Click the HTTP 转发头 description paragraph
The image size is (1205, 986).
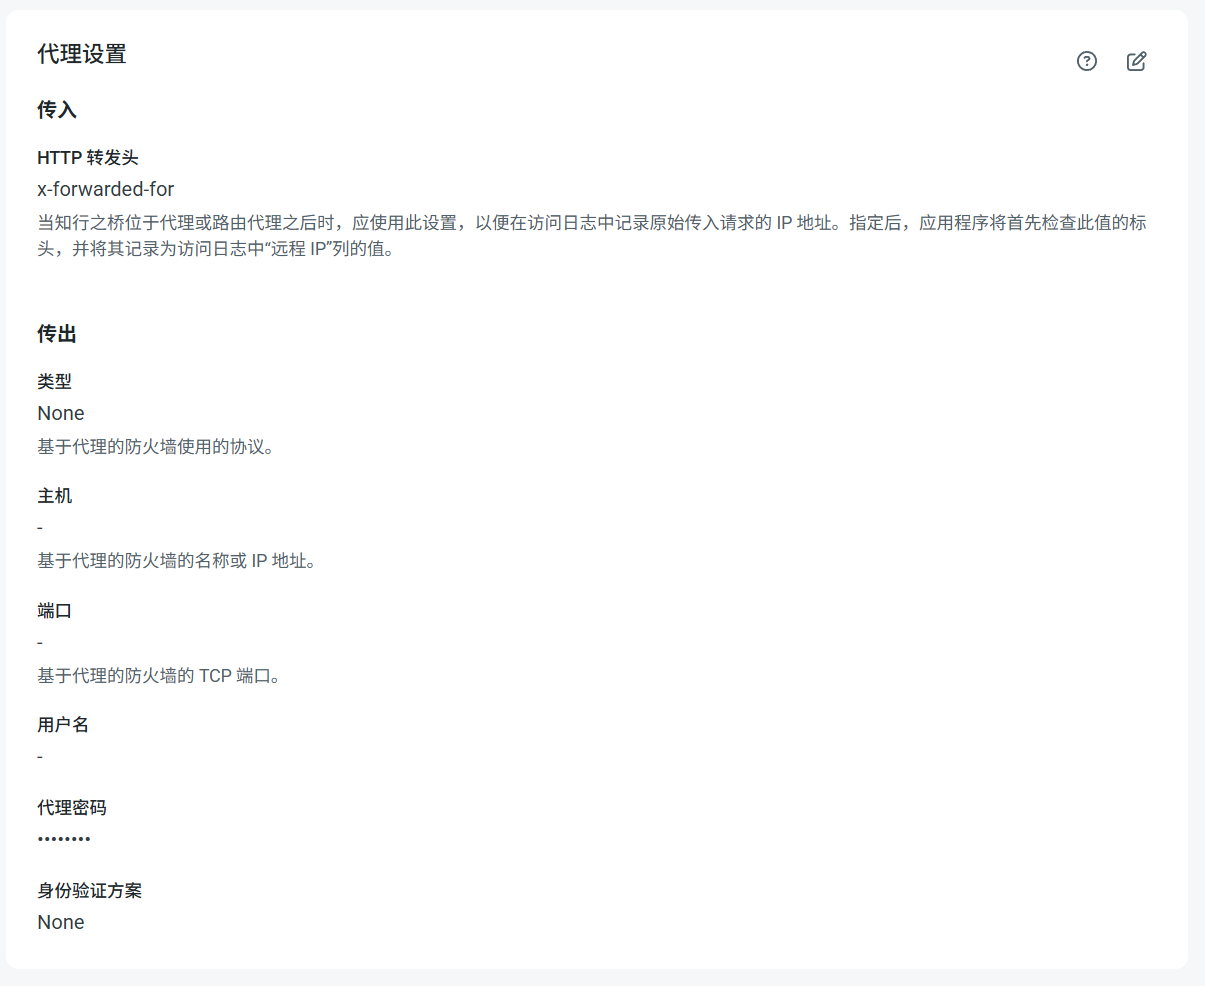(x=590, y=235)
